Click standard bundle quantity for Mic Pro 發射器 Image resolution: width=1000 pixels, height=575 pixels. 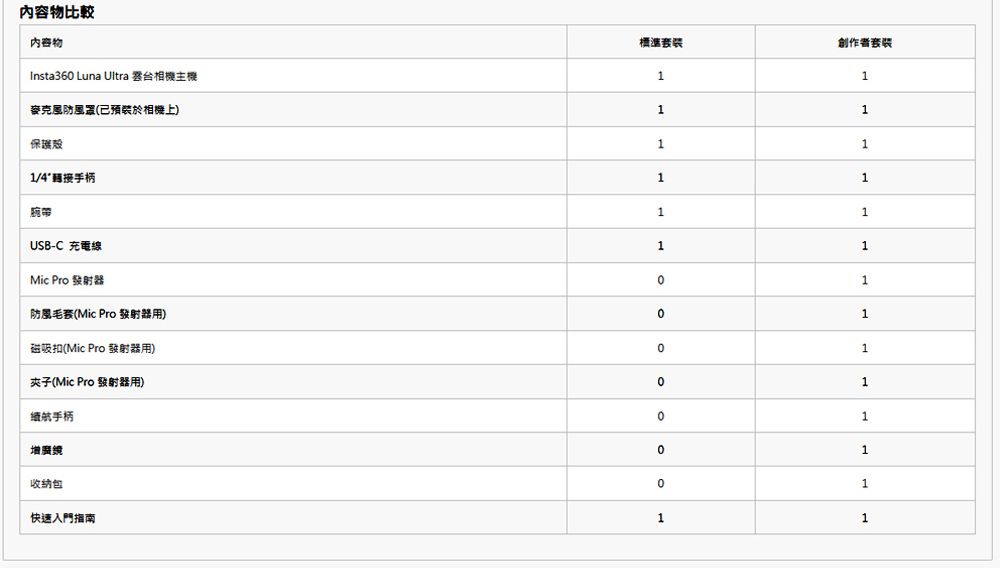click(x=661, y=280)
